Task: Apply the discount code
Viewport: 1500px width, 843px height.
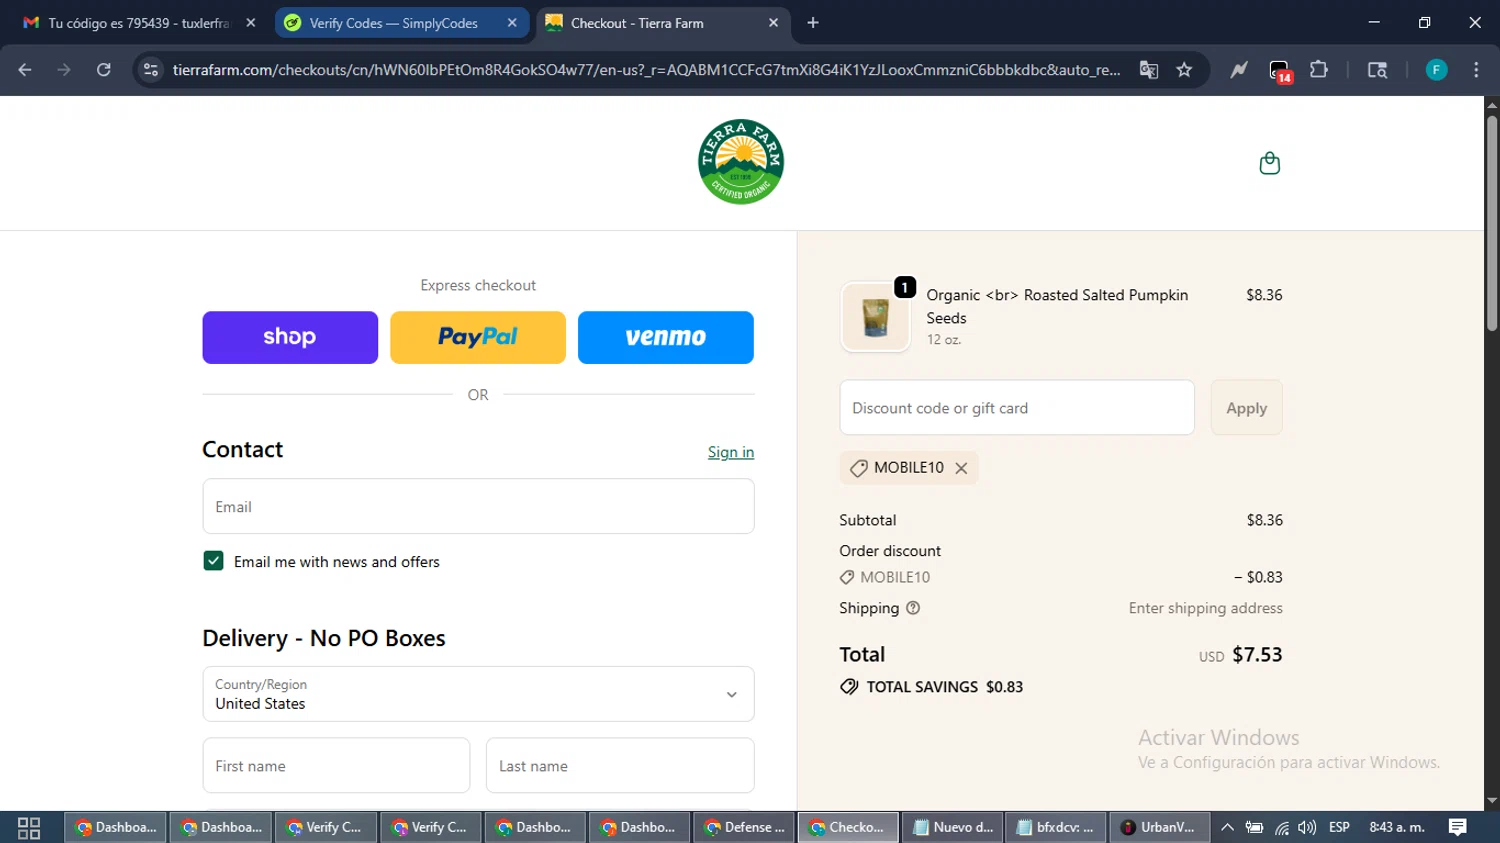Action: (x=1246, y=408)
